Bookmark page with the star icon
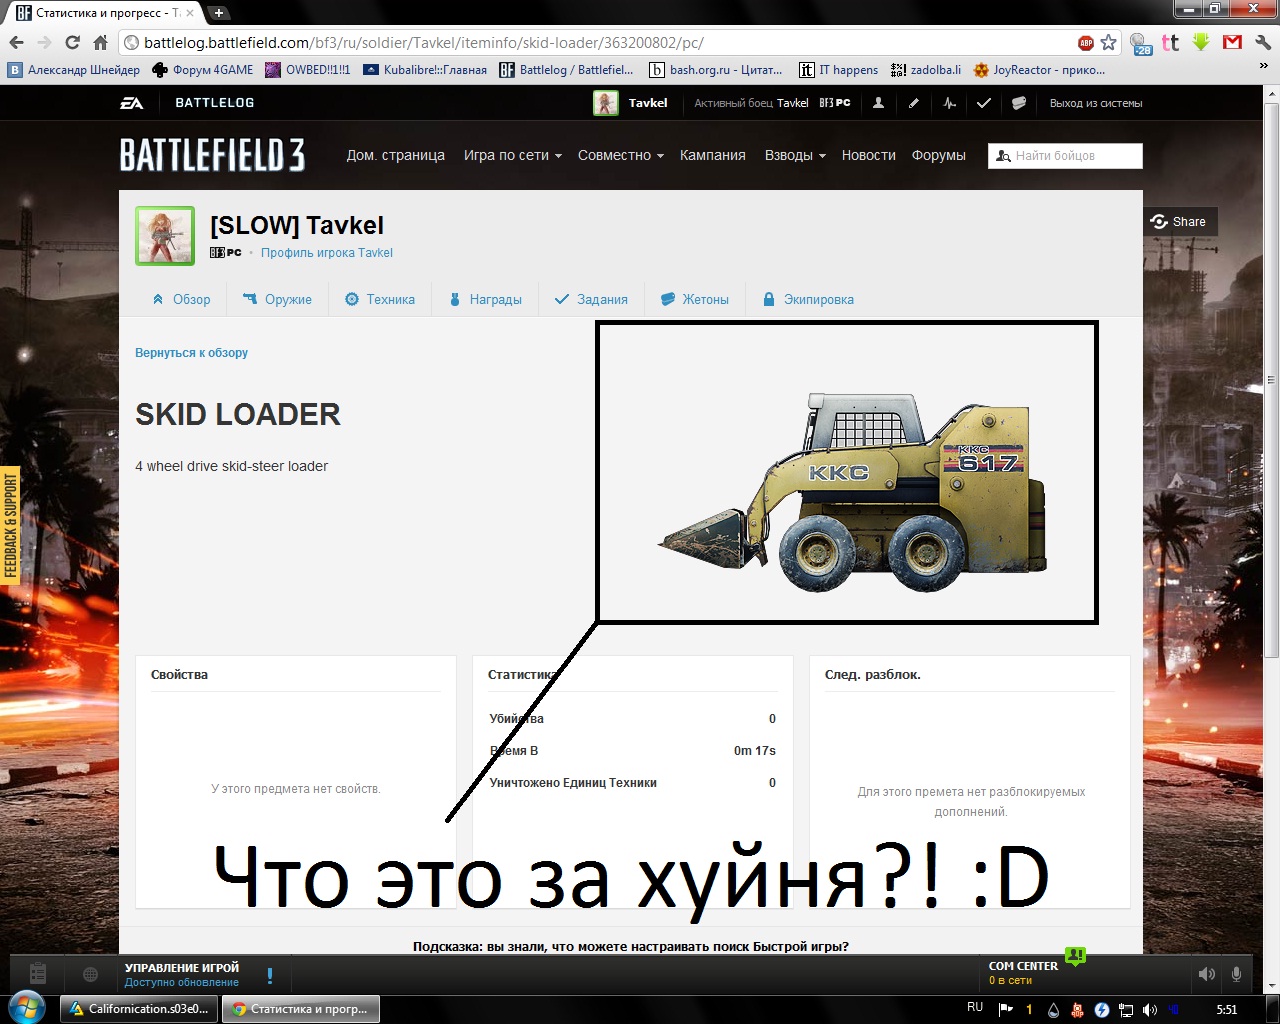This screenshot has width=1280, height=1024. click(x=1108, y=42)
